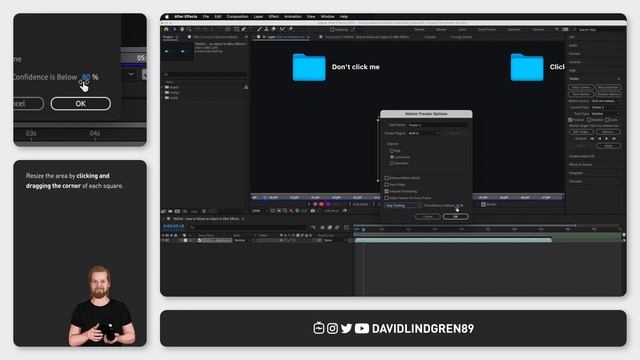Open the Tracker Plug-in dropdown
The width and height of the screenshot is (640, 360).
pyautogui.click(x=424, y=133)
